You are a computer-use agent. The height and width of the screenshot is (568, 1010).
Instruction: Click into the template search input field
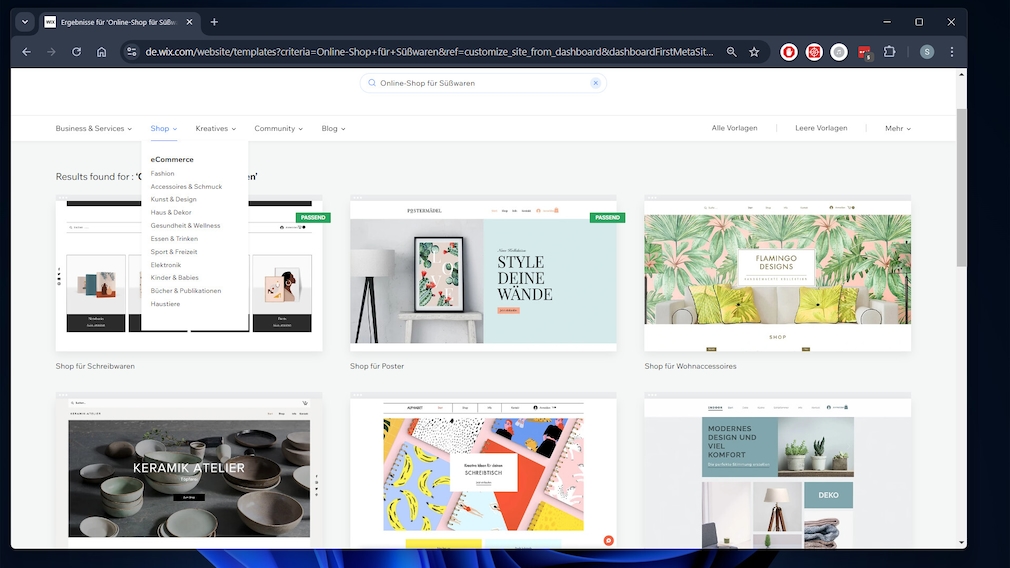point(480,84)
